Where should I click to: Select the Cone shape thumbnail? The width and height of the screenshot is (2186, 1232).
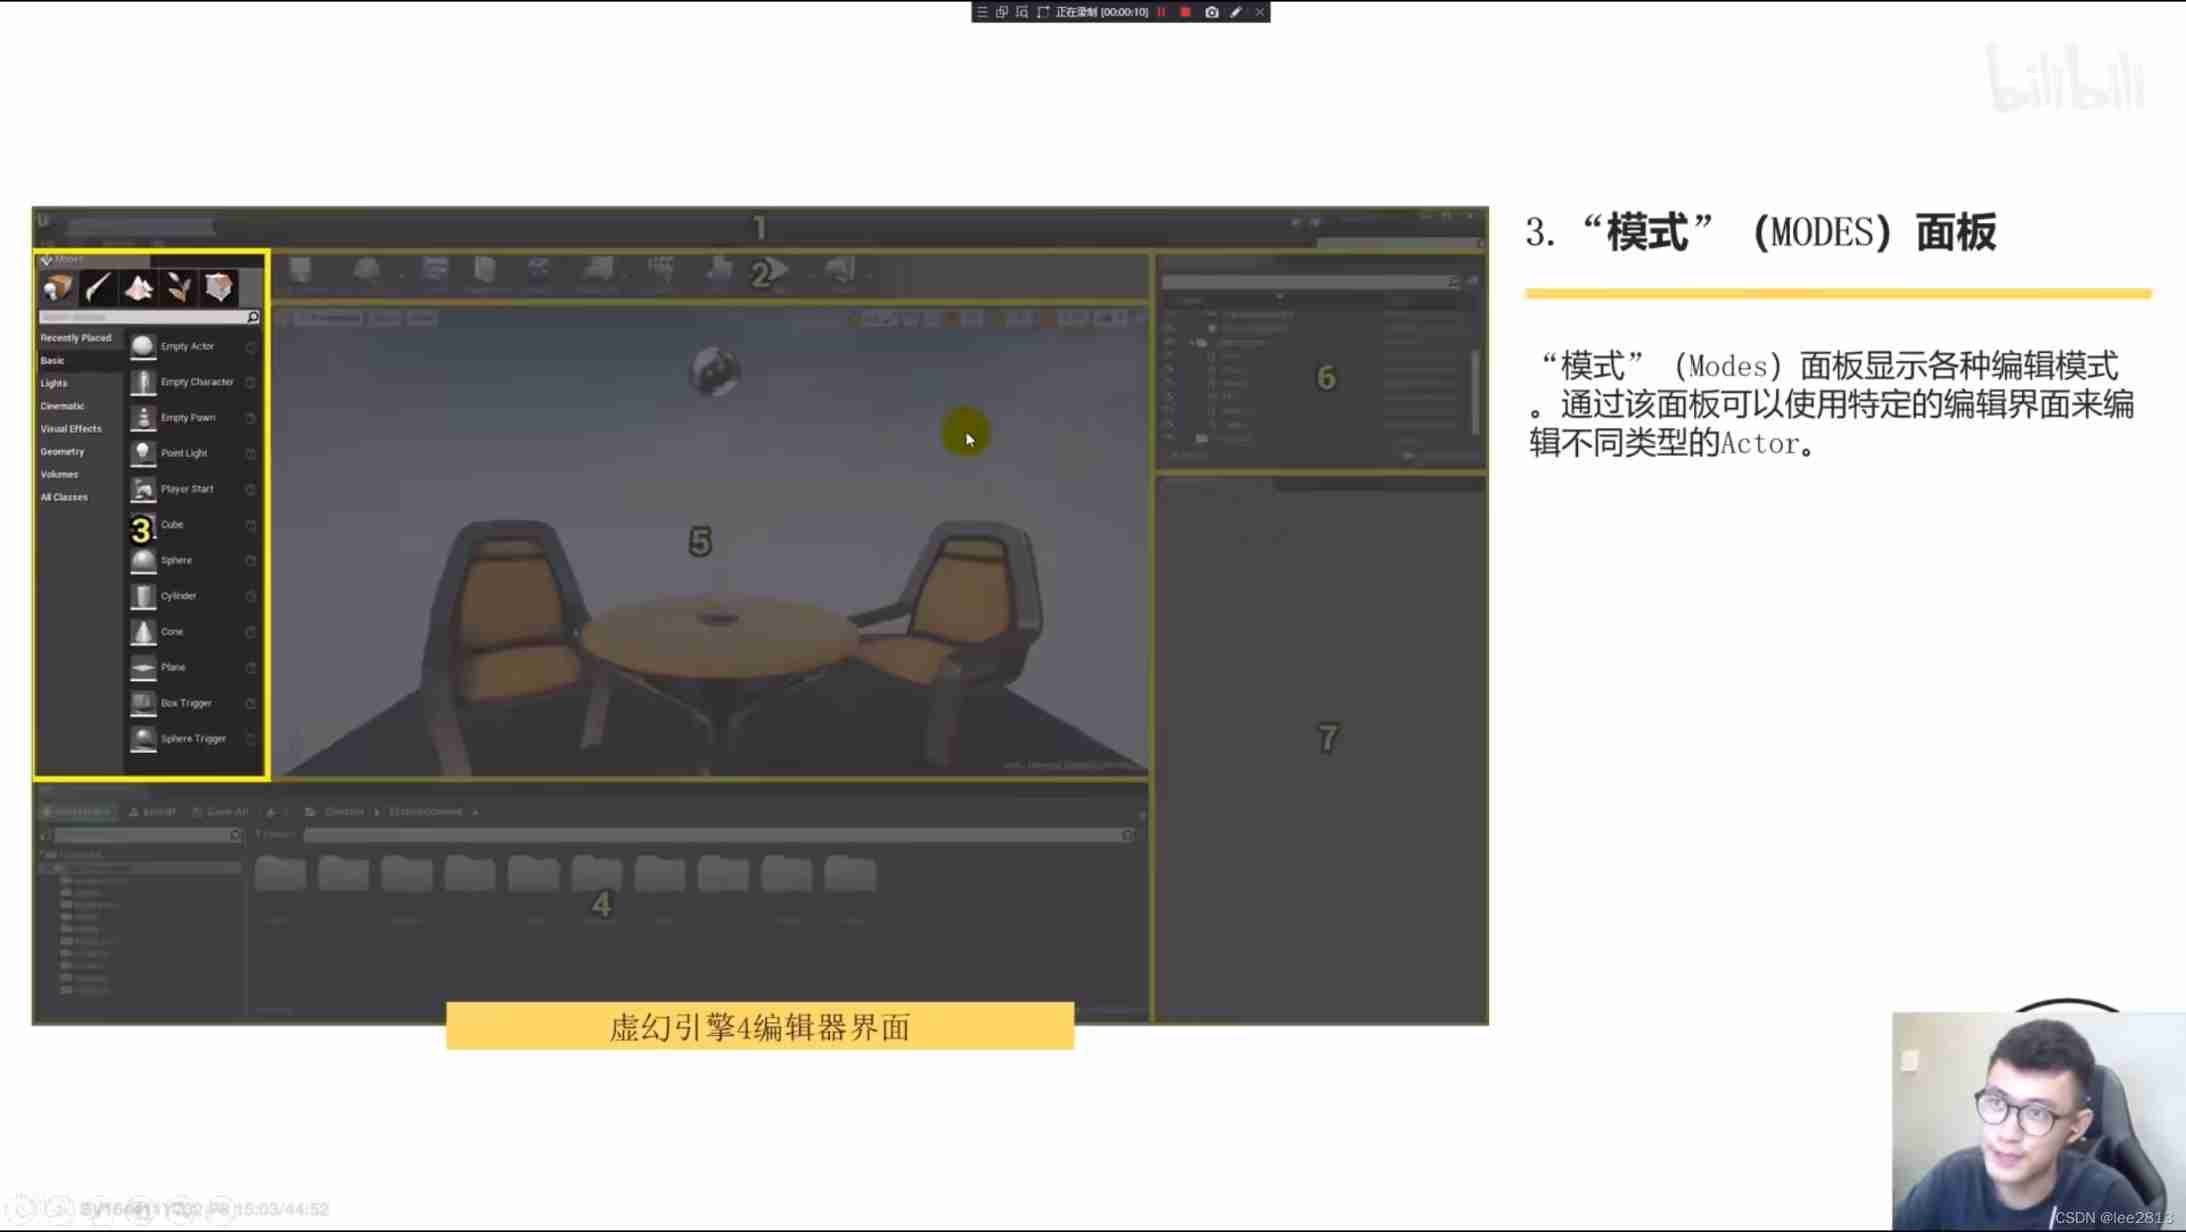click(x=143, y=632)
